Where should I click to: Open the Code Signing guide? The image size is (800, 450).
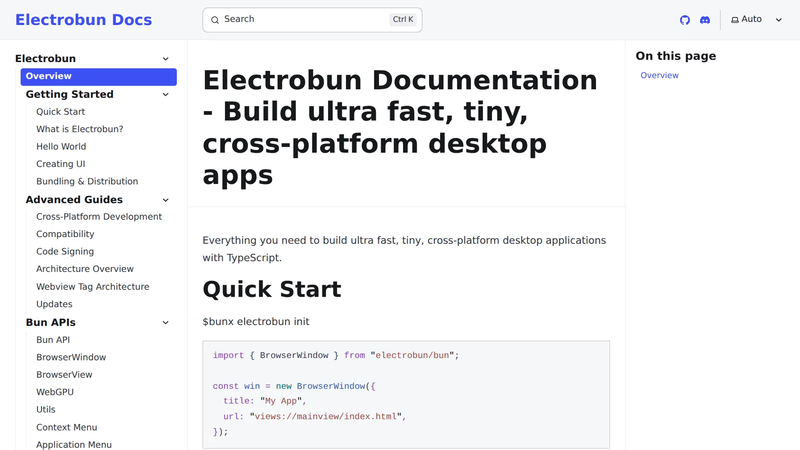[x=65, y=251]
